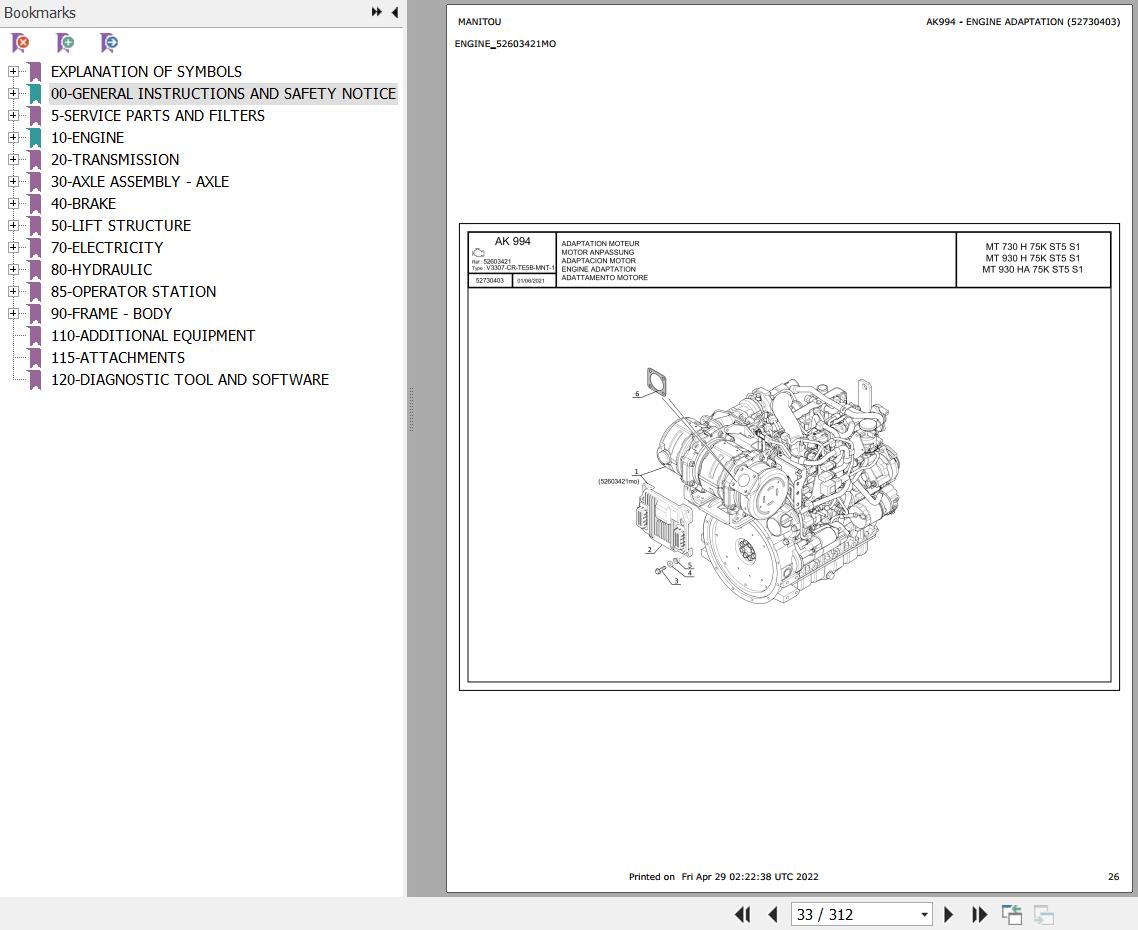The height and width of the screenshot is (930, 1138).
Task: Open the 20-TRANSMISSION bookmark
Action: (115, 160)
